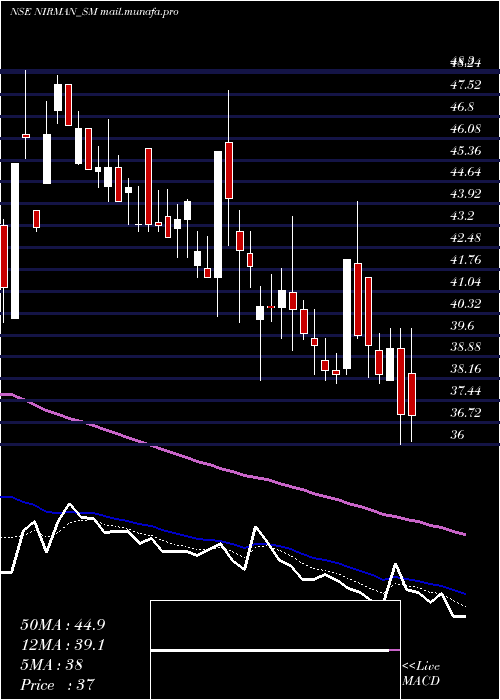Click the 38.88 price axis label
Viewport: 500px width, 700px height.
click(466, 347)
